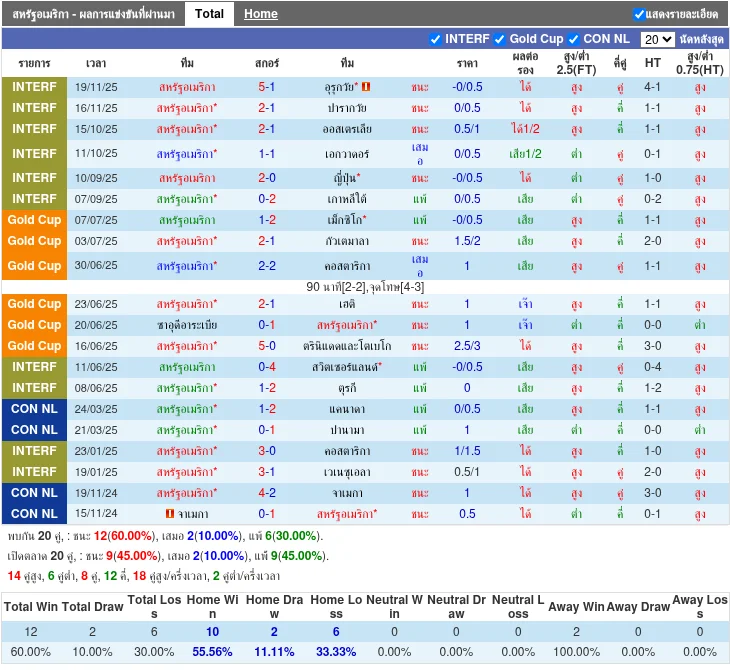Open the เม็กซิโก team link
The height and width of the screenshot is (670, 730).
[x=345, y=220]
